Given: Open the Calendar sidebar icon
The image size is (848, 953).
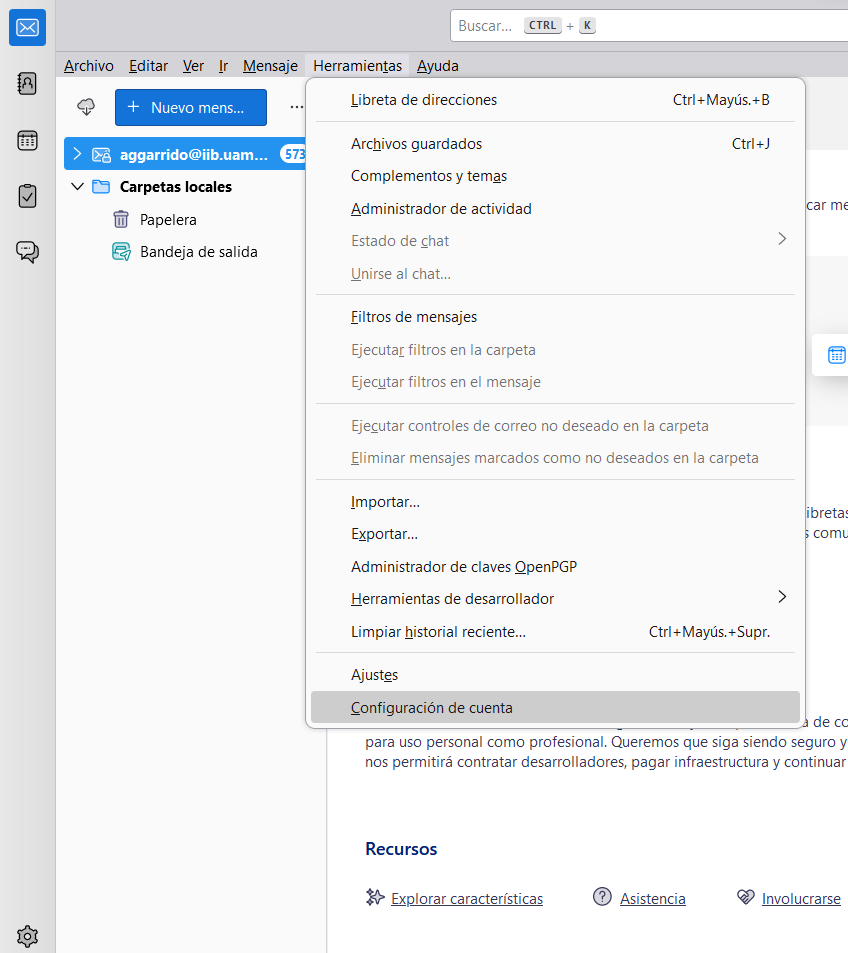Looking at the screenshot, I should point(27,140).
